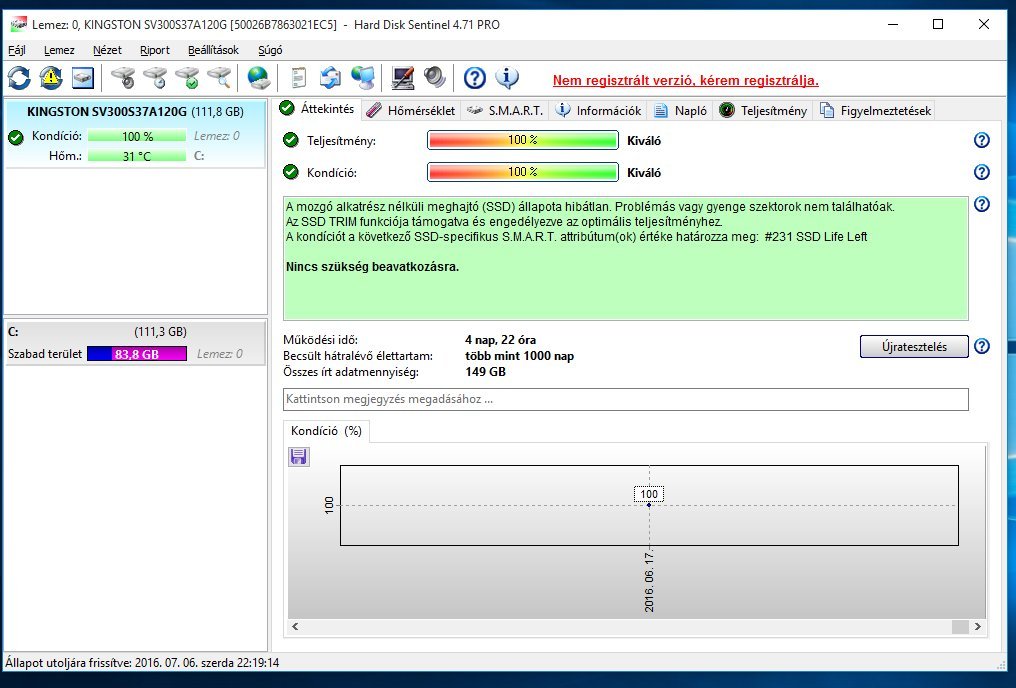The width and height of the screenshot is (1016, 688).
Task: Click the 100 data point on graph
Action: tap(649, 505)
